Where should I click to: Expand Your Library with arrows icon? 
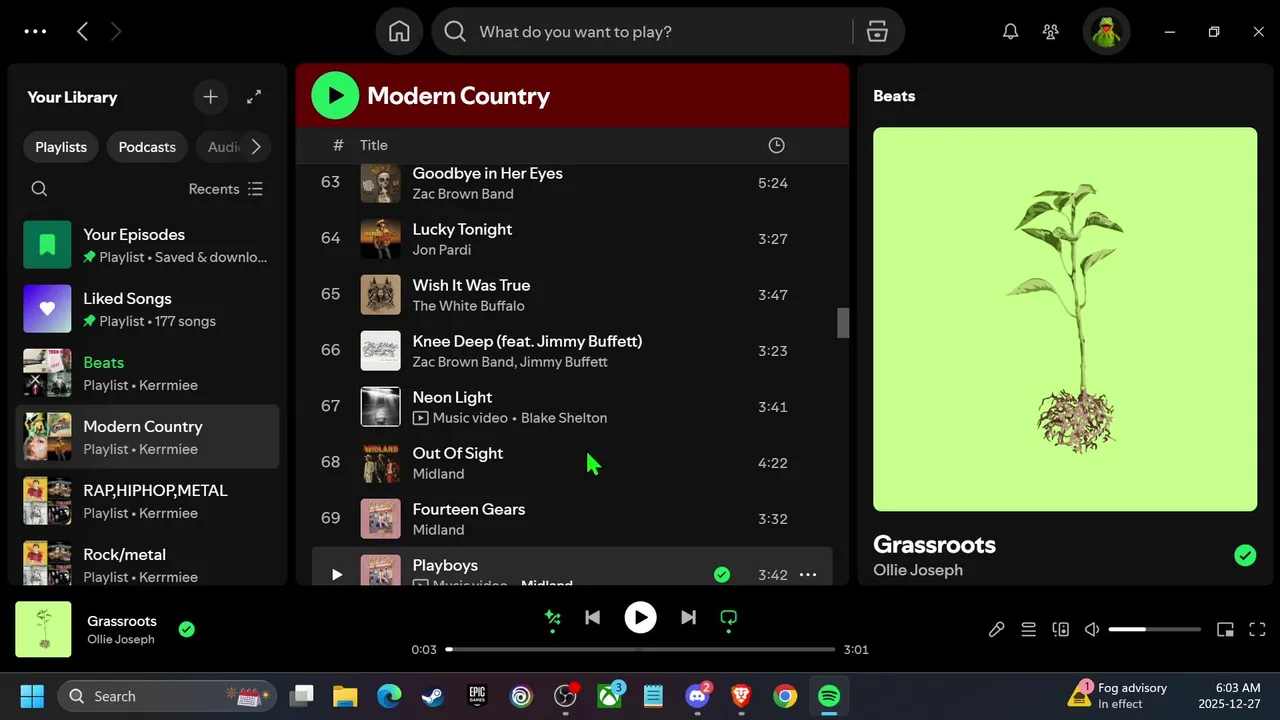click(254, 97)
